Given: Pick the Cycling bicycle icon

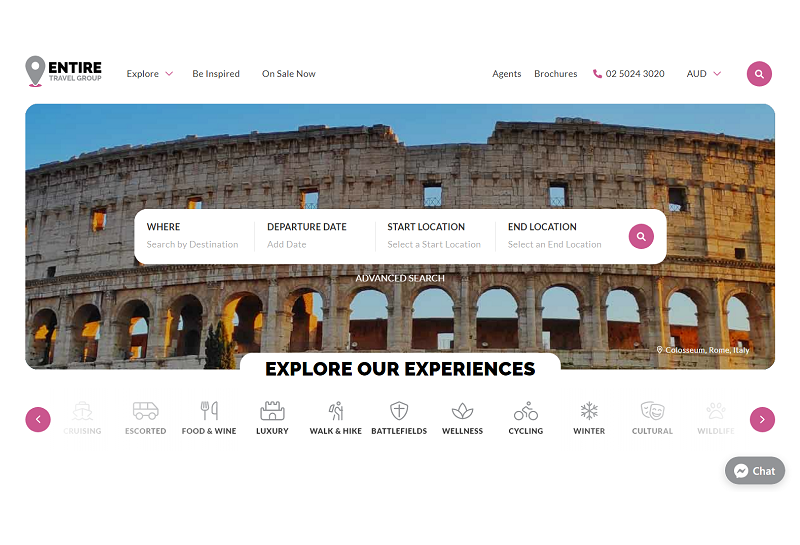Looking at the screenshot, I should coord(526,411).
